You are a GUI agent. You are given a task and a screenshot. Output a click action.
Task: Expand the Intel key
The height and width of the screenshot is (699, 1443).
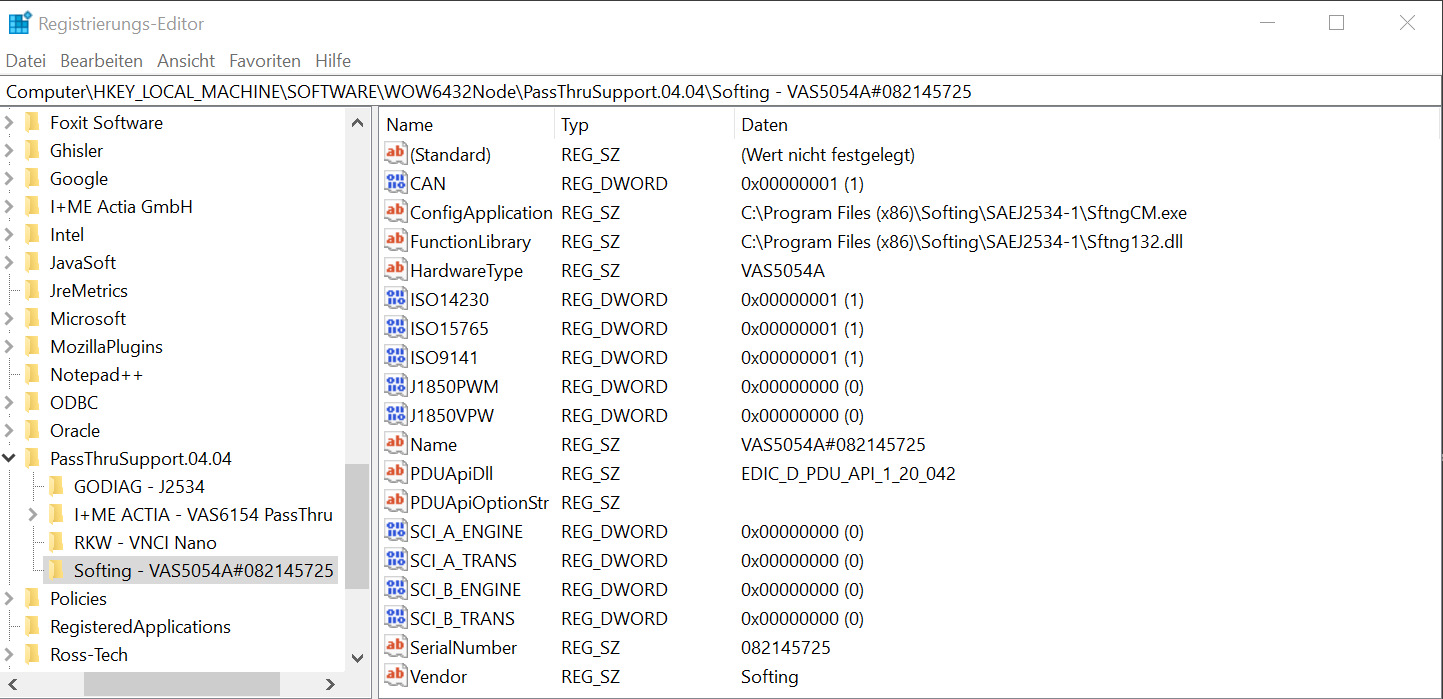[x=9, y=235]
